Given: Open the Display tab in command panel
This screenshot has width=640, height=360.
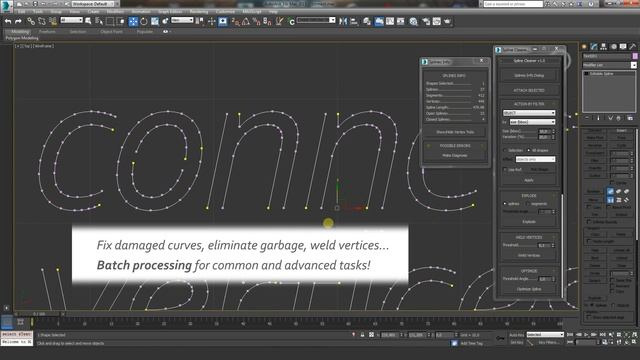Looking at the screenshot, I should click(x=623, y=47).
